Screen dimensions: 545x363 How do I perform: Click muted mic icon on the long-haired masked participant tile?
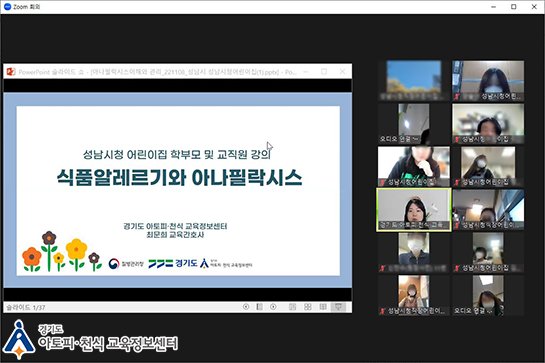pyautogui.click(x=457, y=97)
